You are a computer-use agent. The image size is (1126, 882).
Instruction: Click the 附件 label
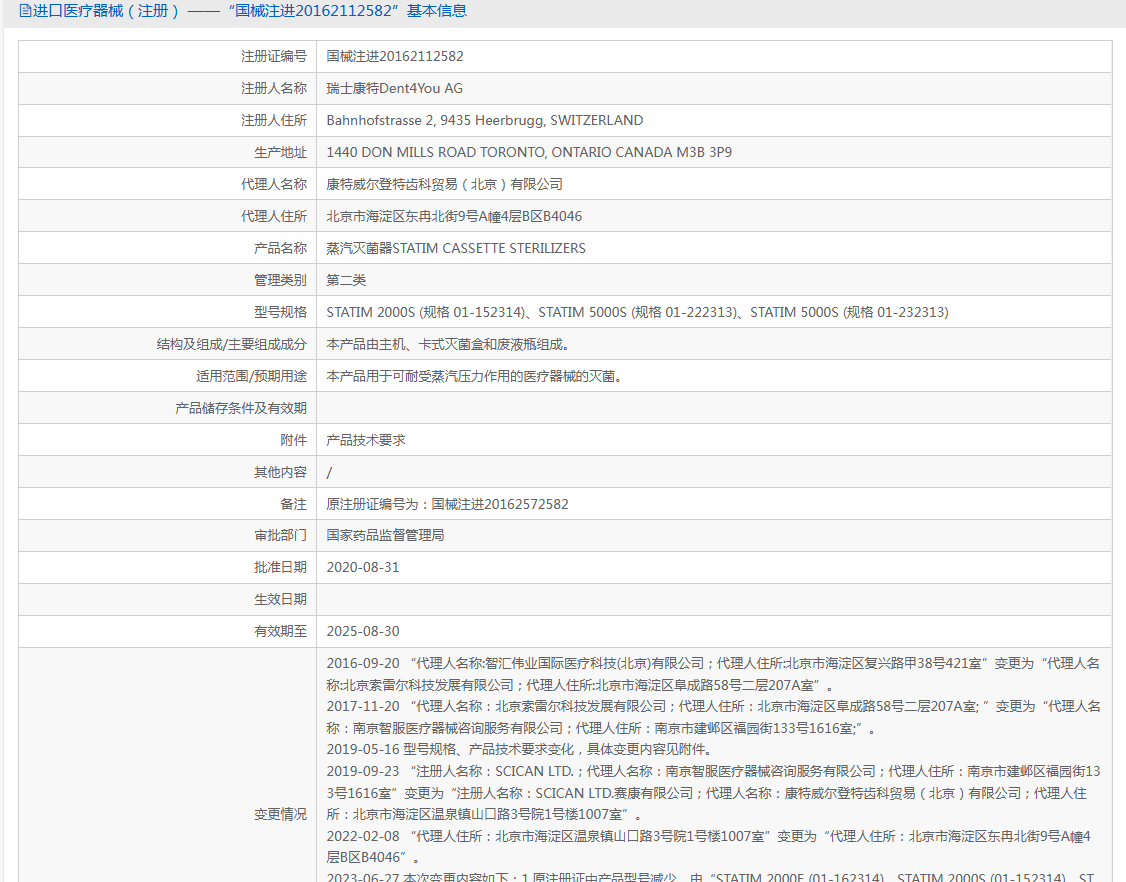click(294, 440)
